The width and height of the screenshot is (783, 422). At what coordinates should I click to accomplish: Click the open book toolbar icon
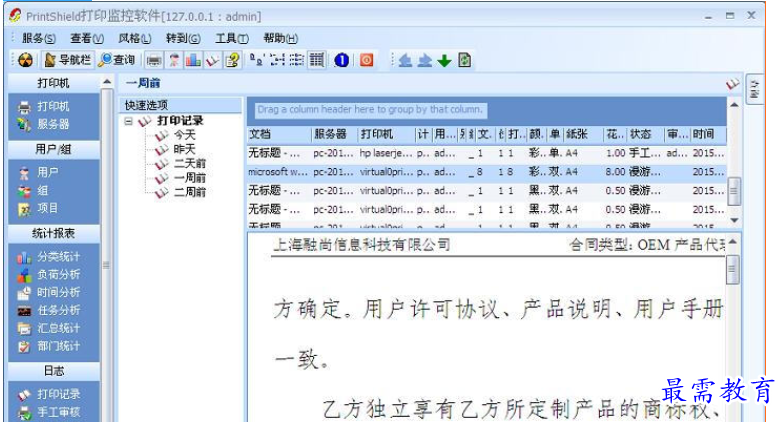coord(213,60)
